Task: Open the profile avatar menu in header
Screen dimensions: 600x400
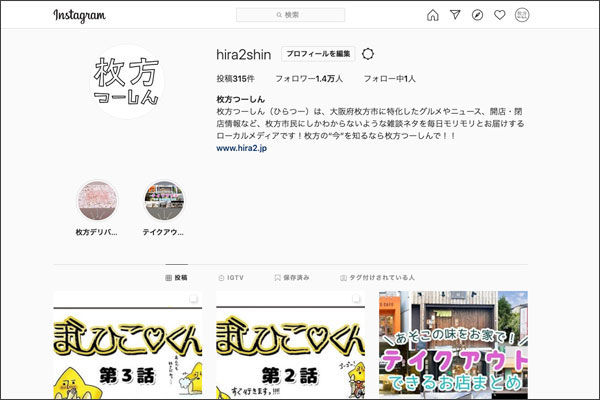Action: 522,15
